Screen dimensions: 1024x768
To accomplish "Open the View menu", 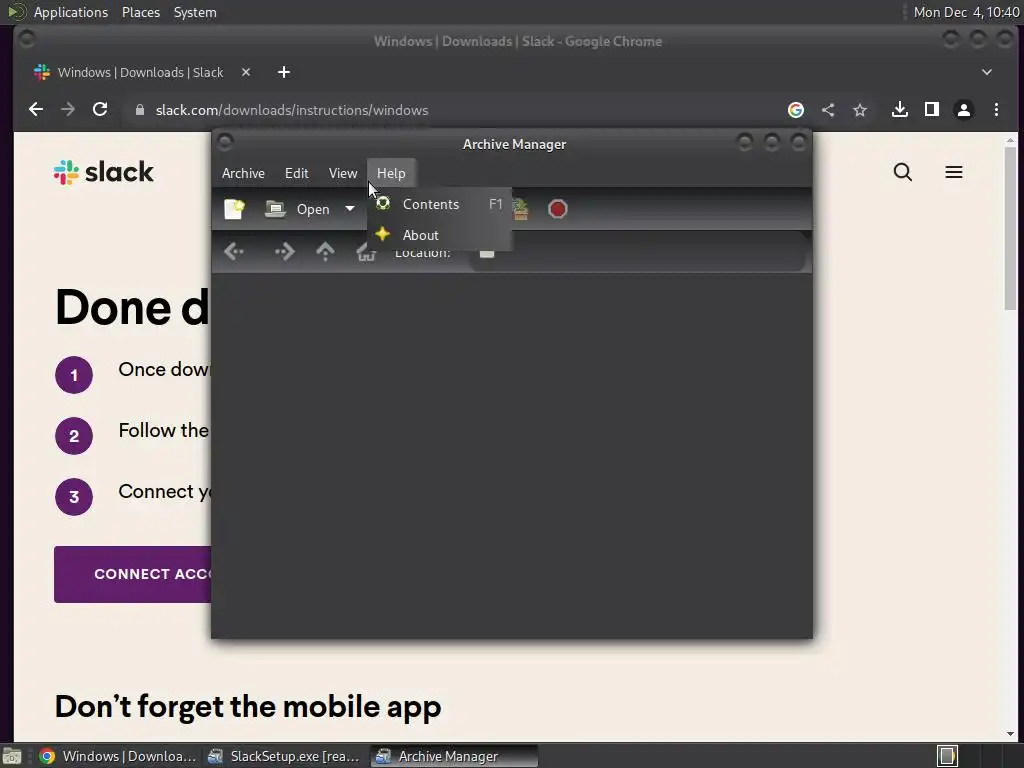I will (x=343, y=173).
